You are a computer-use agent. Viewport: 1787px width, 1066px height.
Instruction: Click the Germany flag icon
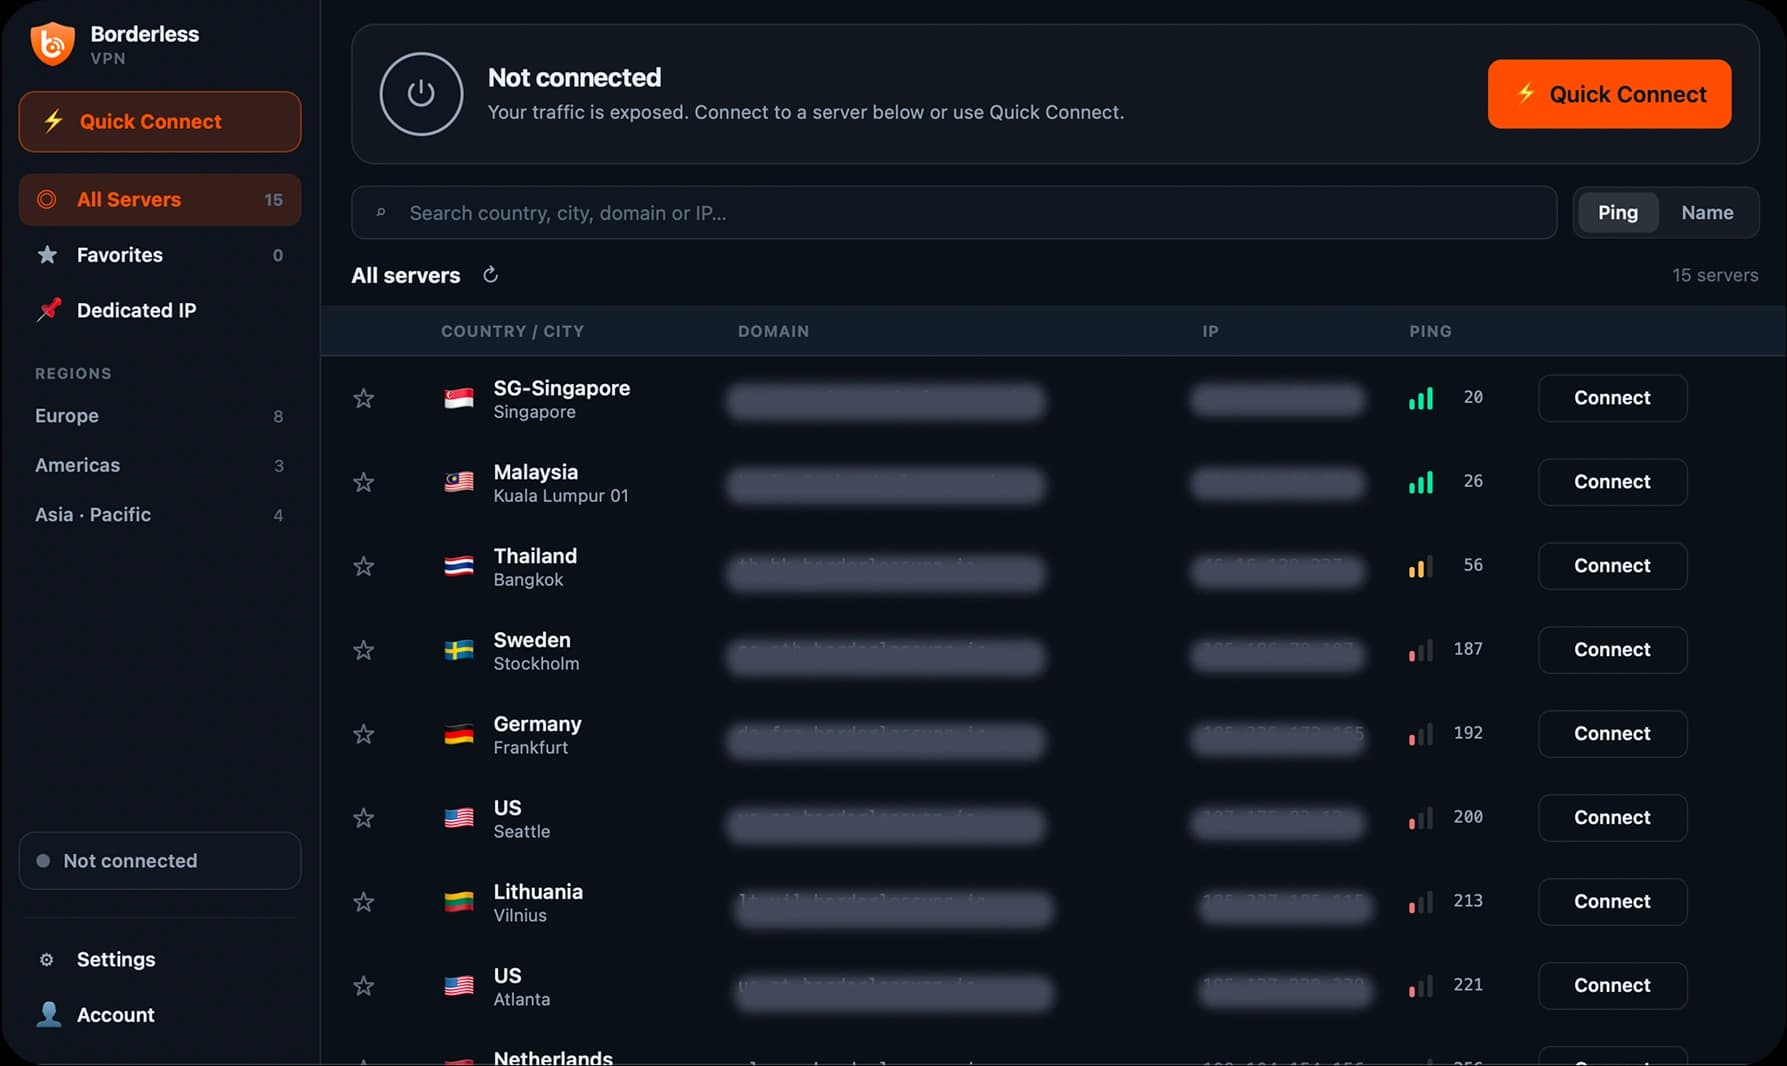(459, 734)
